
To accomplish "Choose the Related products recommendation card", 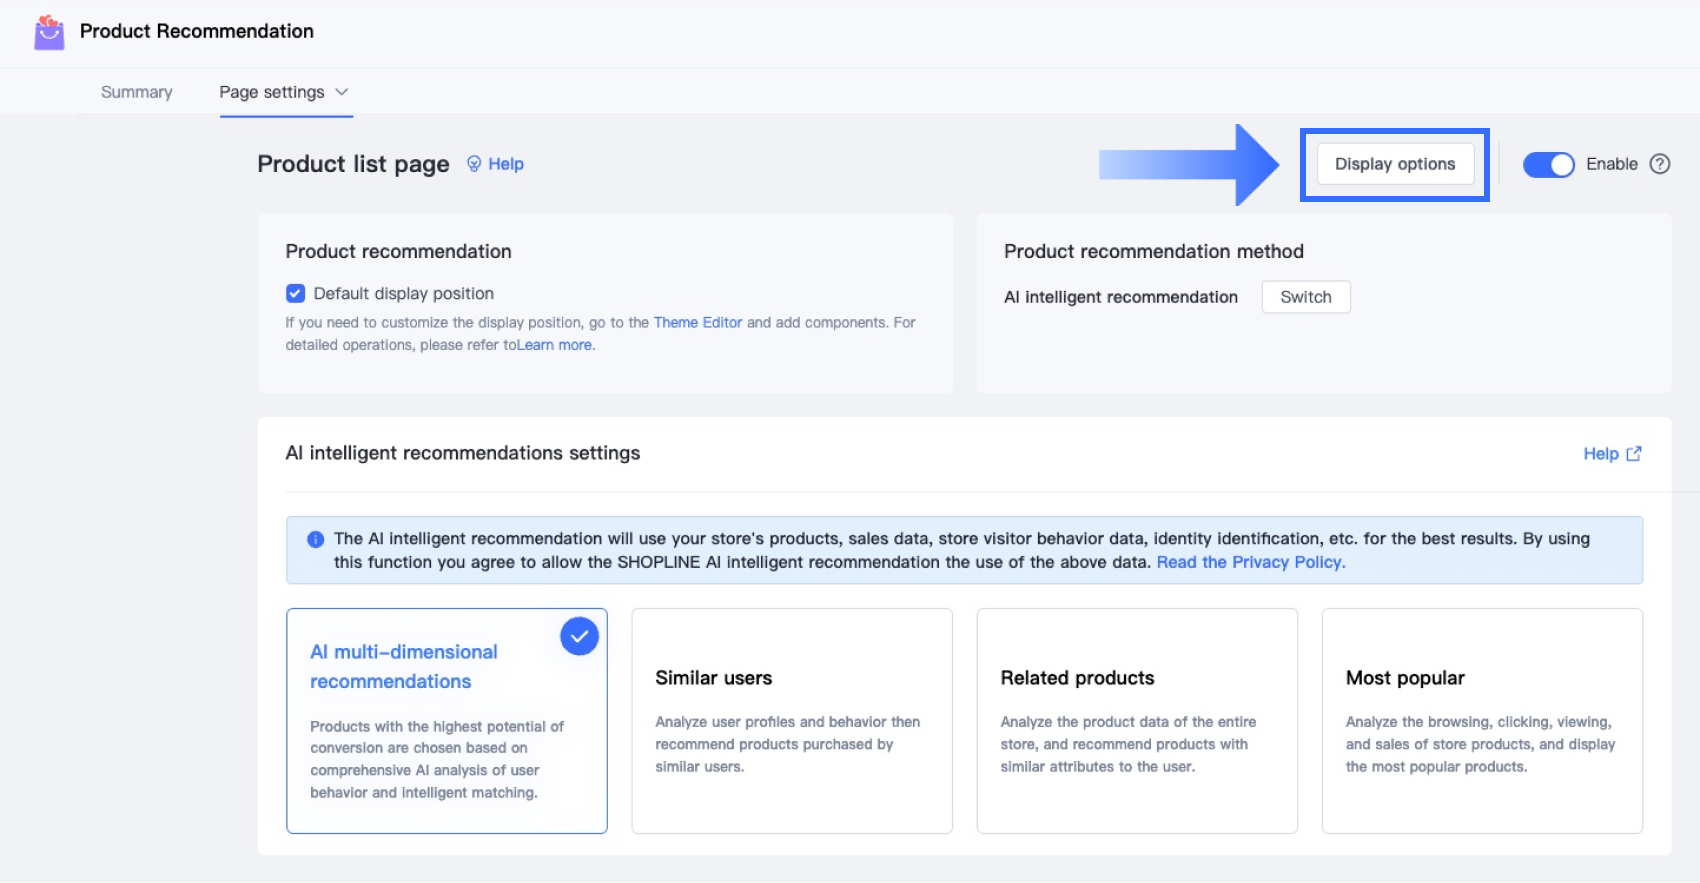I will click(1137, 720).
